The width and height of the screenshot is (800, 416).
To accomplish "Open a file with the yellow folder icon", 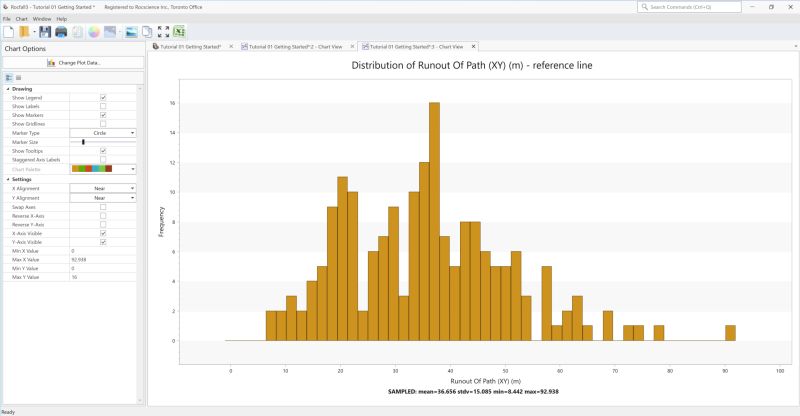I will tap(24, 32).
